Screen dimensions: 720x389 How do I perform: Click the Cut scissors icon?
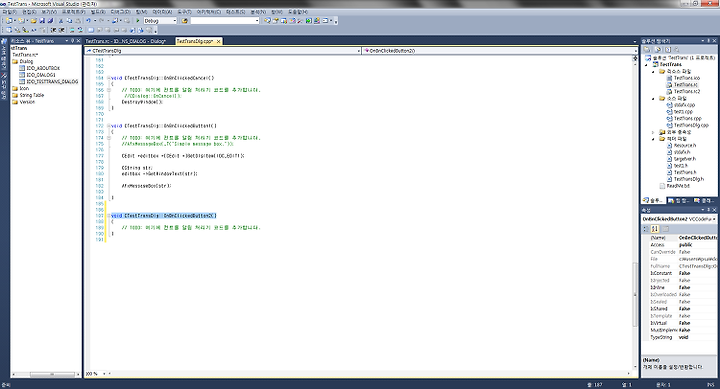tap(61, 21)
